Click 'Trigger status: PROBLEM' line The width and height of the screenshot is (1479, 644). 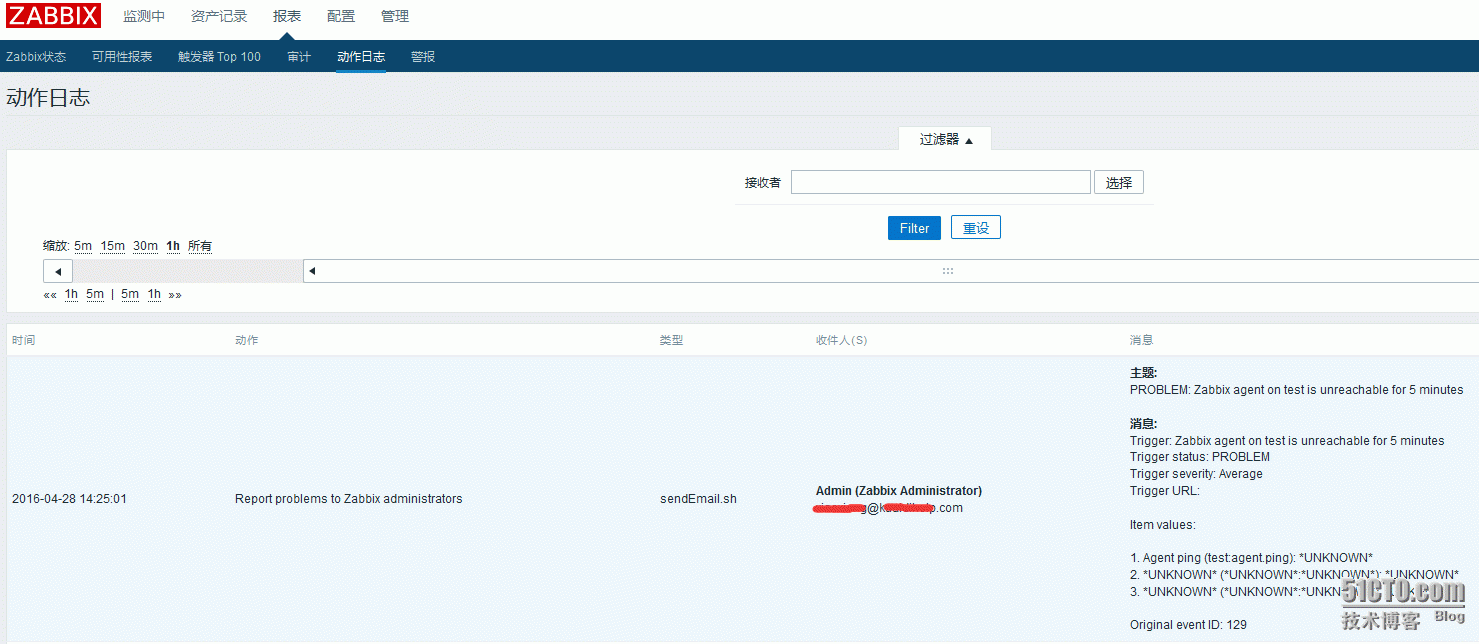(1200, 457)
